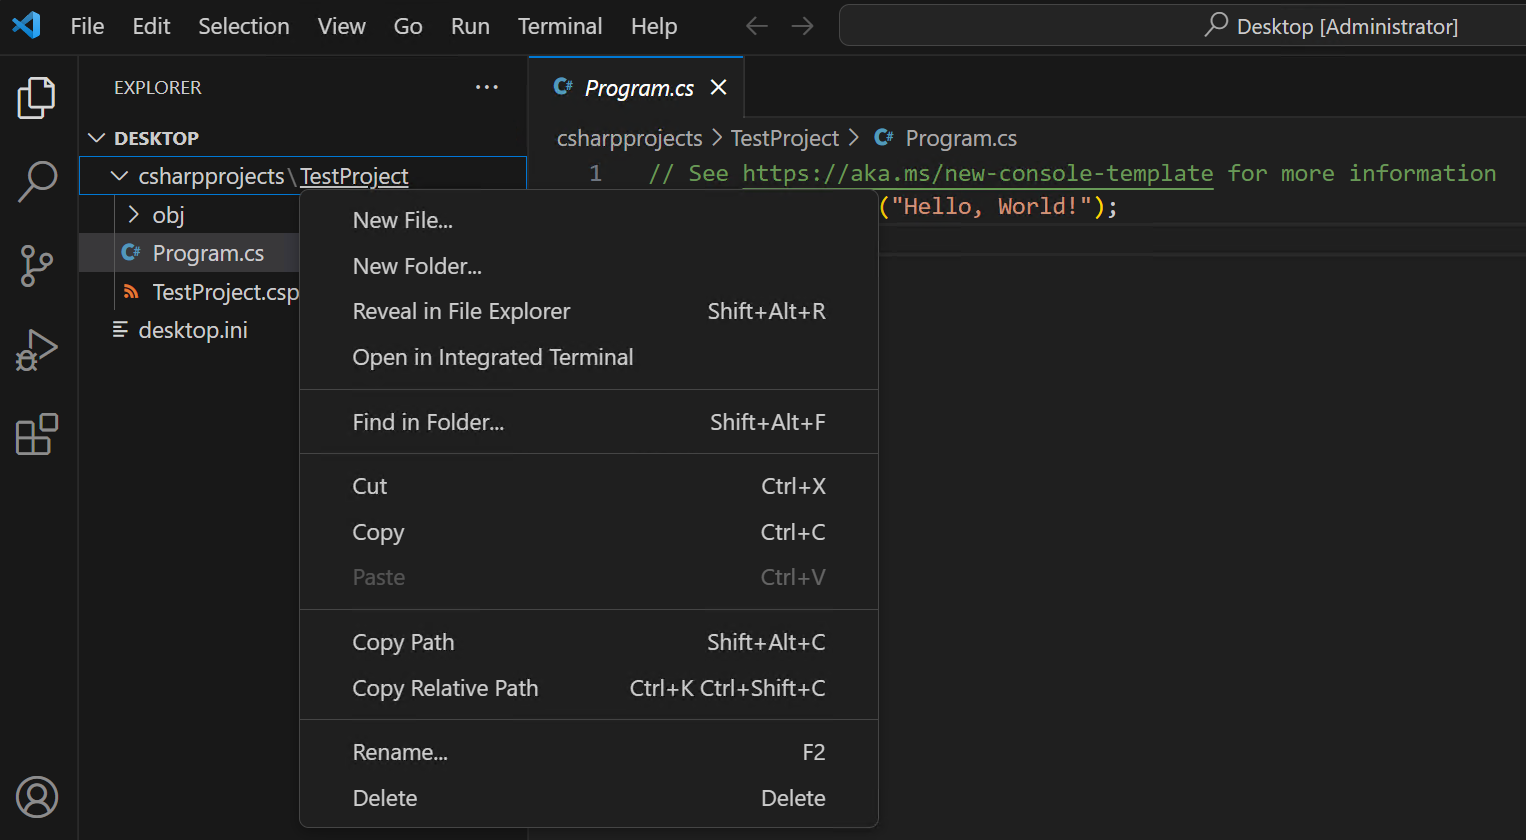
Task: Open the Extensions view icon
Action: (37, 434)
